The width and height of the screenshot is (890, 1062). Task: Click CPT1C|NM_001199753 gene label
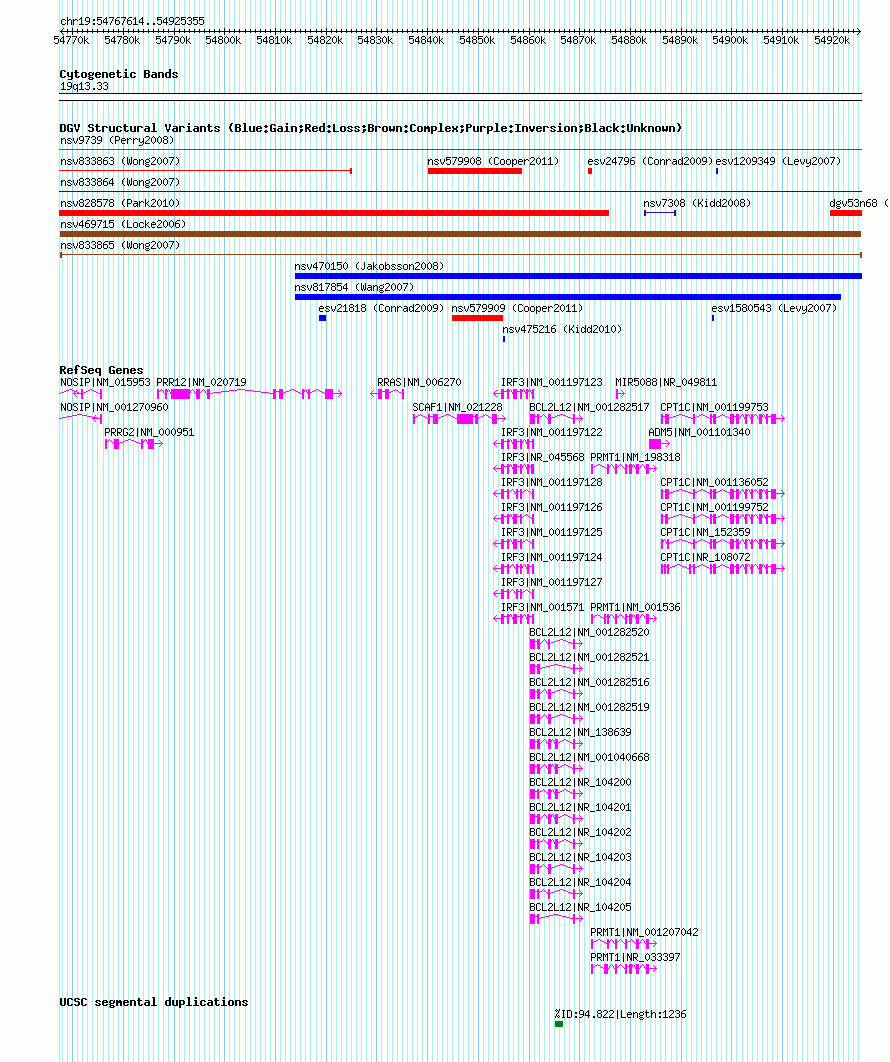[715, 407]
